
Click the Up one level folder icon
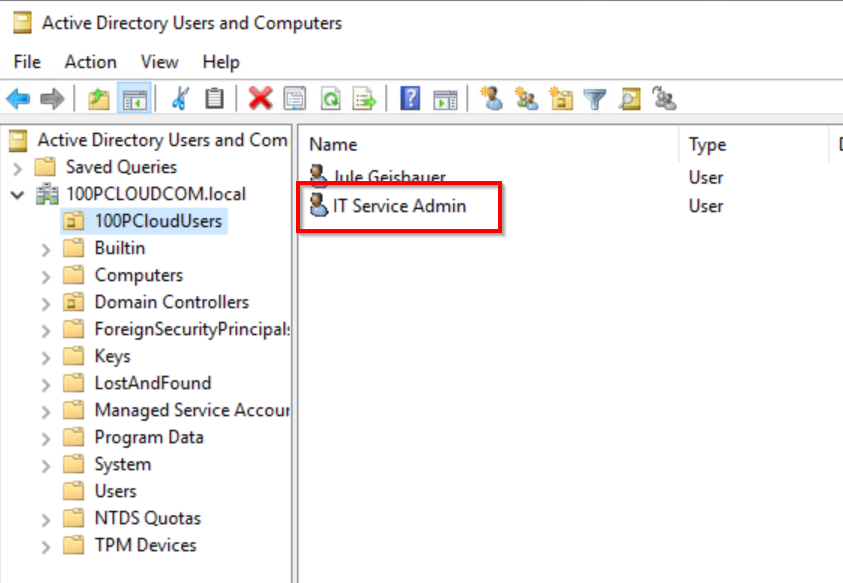pos(98,98)
